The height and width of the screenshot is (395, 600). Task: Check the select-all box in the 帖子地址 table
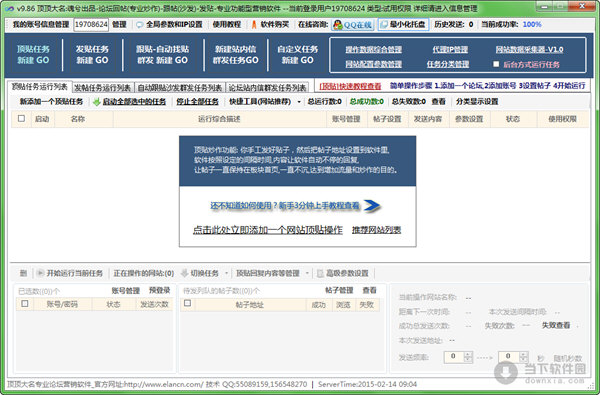point(188,304)
